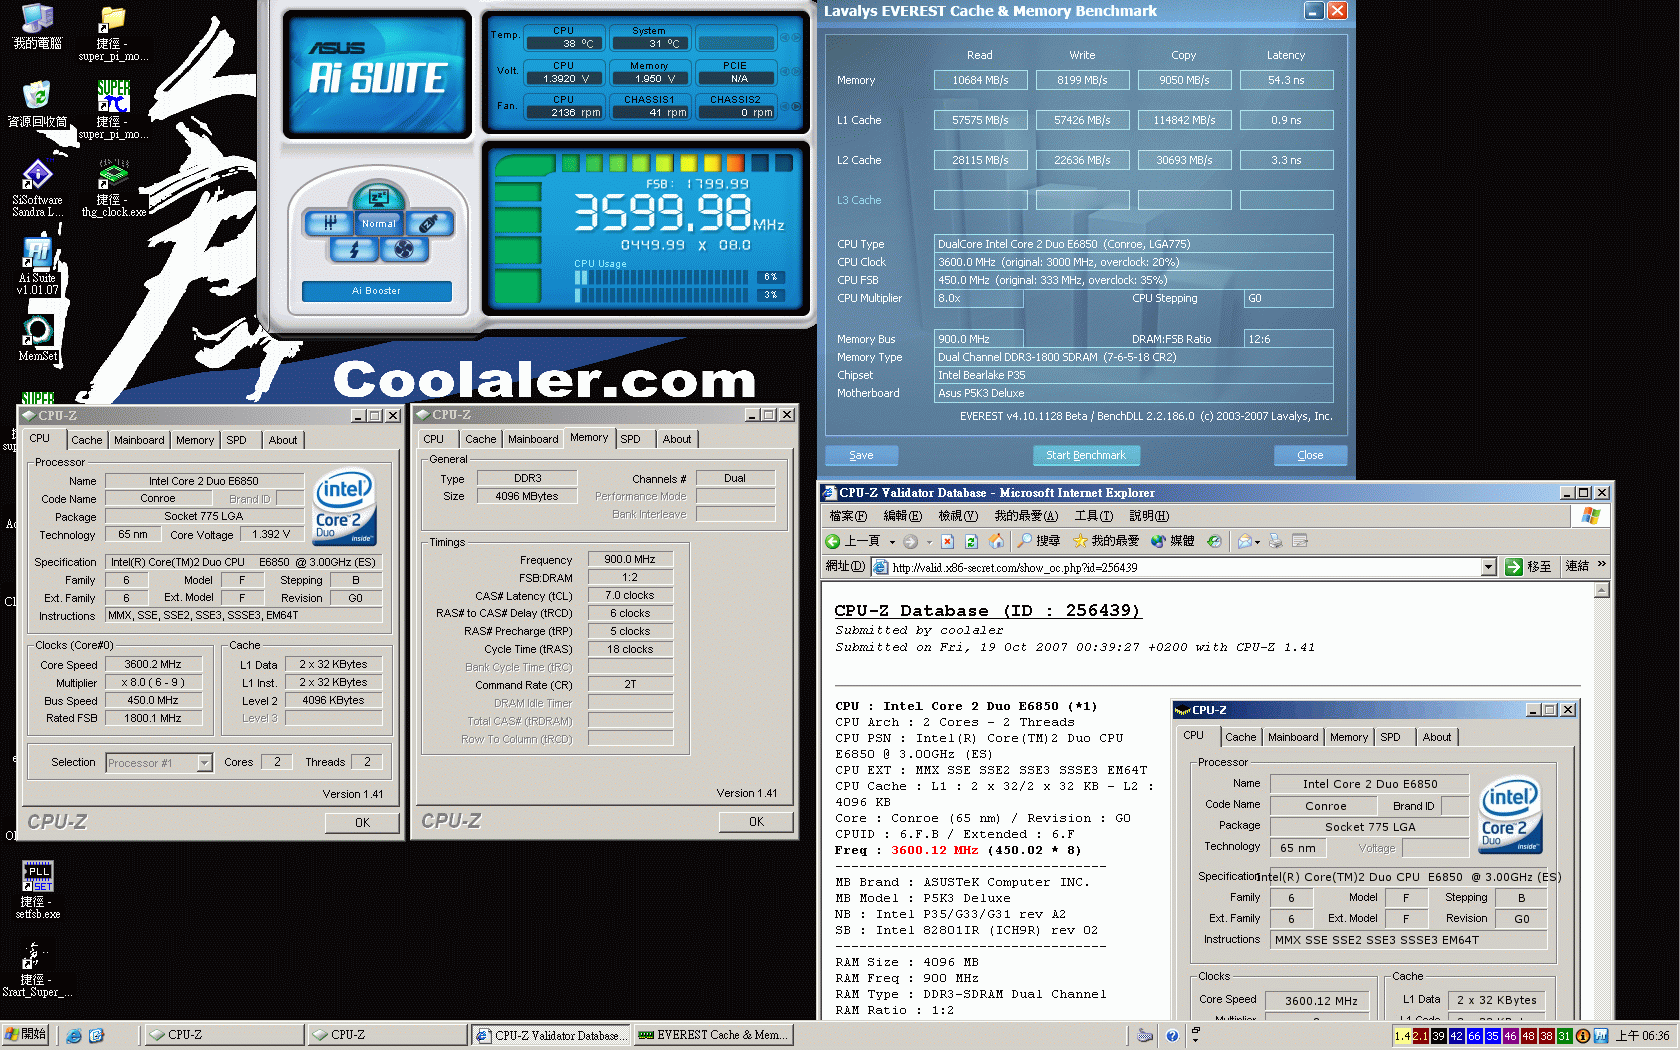Open the 開始 Start button
1680x1050 pixels.
click(x=26, y=1035)
